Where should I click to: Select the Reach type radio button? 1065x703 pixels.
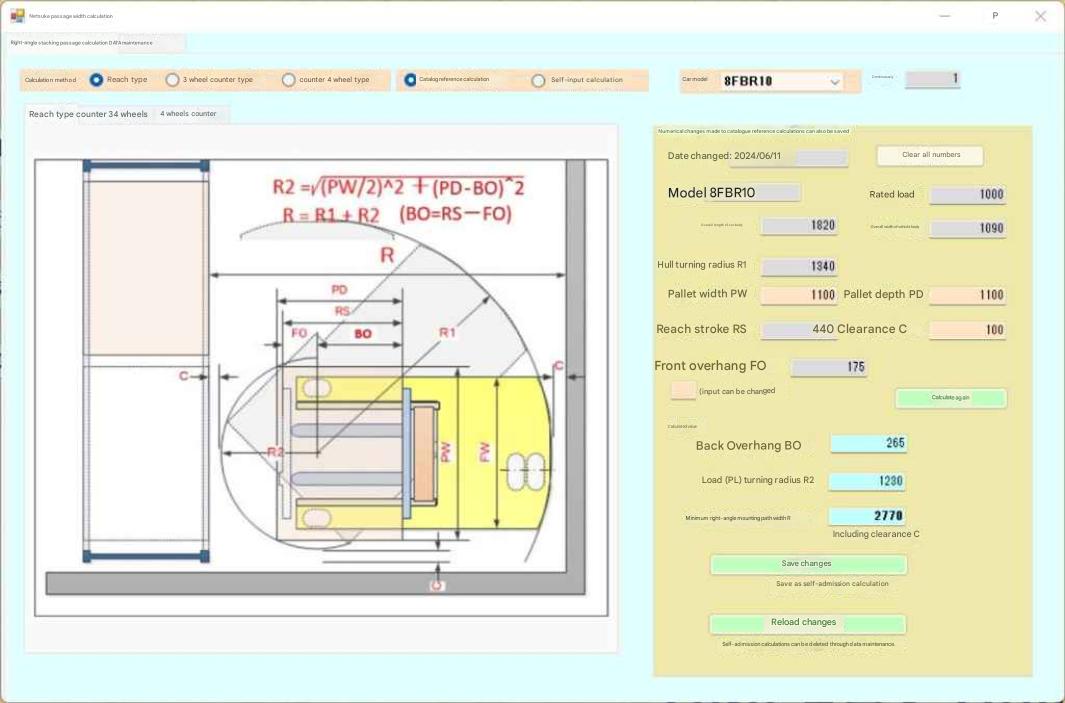tap(97, 80)
